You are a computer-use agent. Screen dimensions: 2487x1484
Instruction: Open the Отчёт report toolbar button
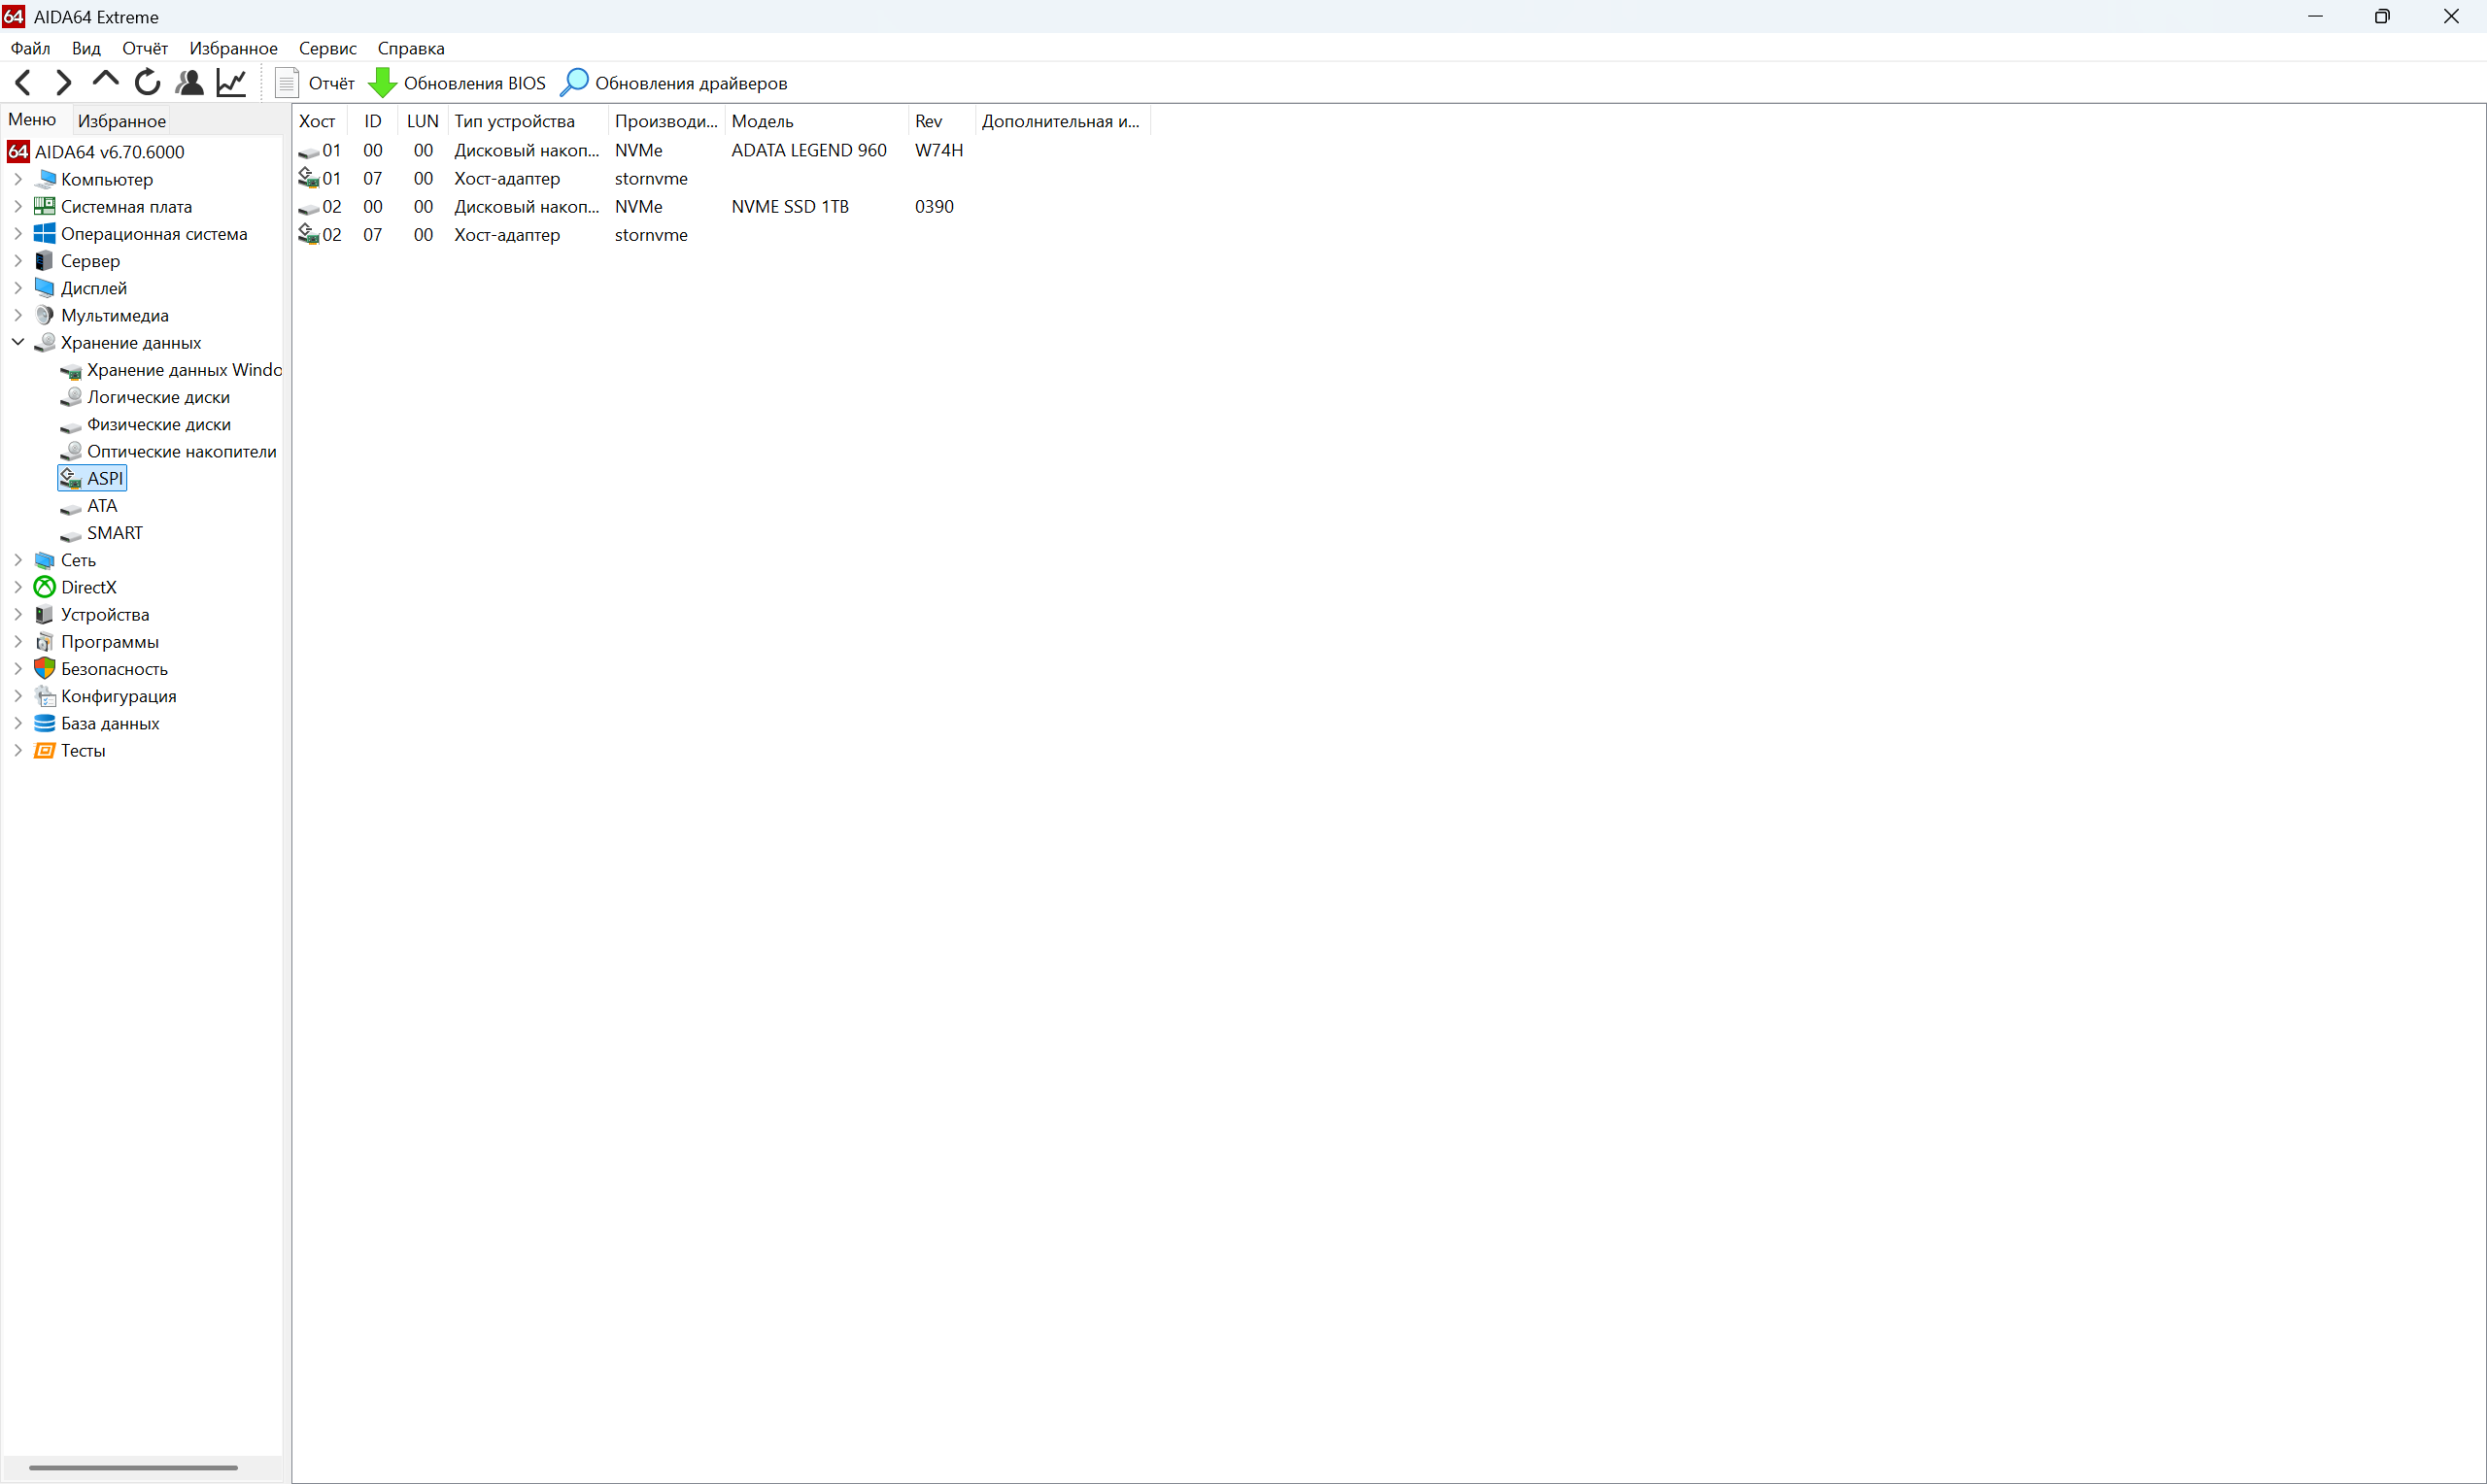pos(315,82)
